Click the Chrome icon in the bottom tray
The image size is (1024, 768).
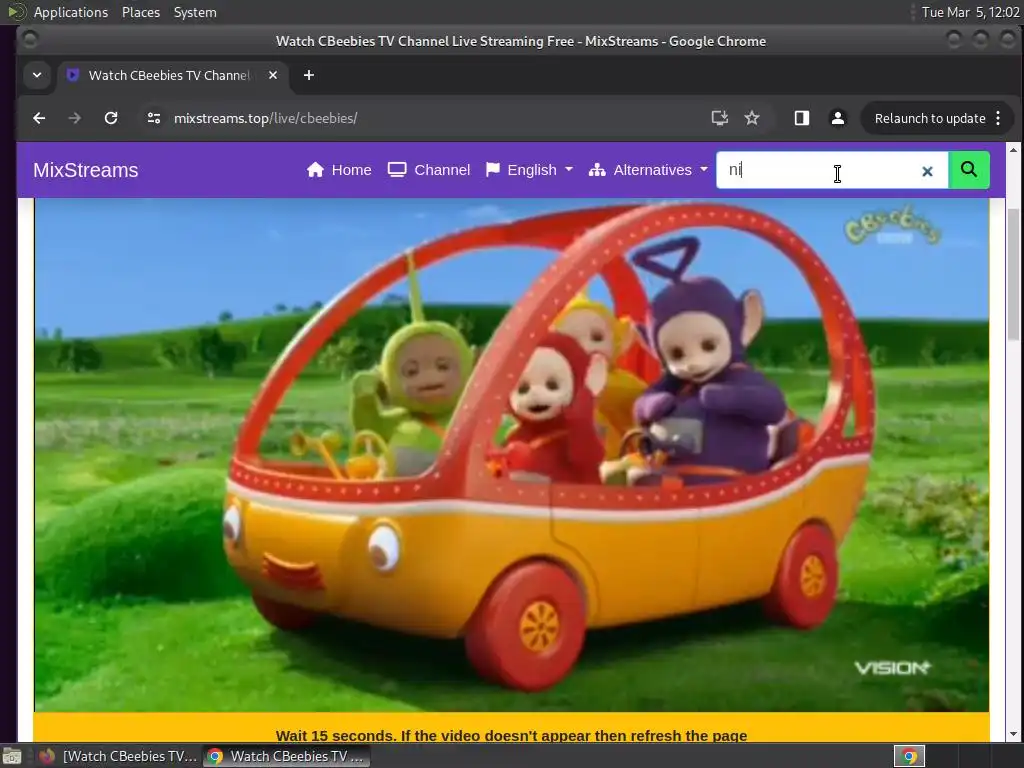(x=909, y=756)
